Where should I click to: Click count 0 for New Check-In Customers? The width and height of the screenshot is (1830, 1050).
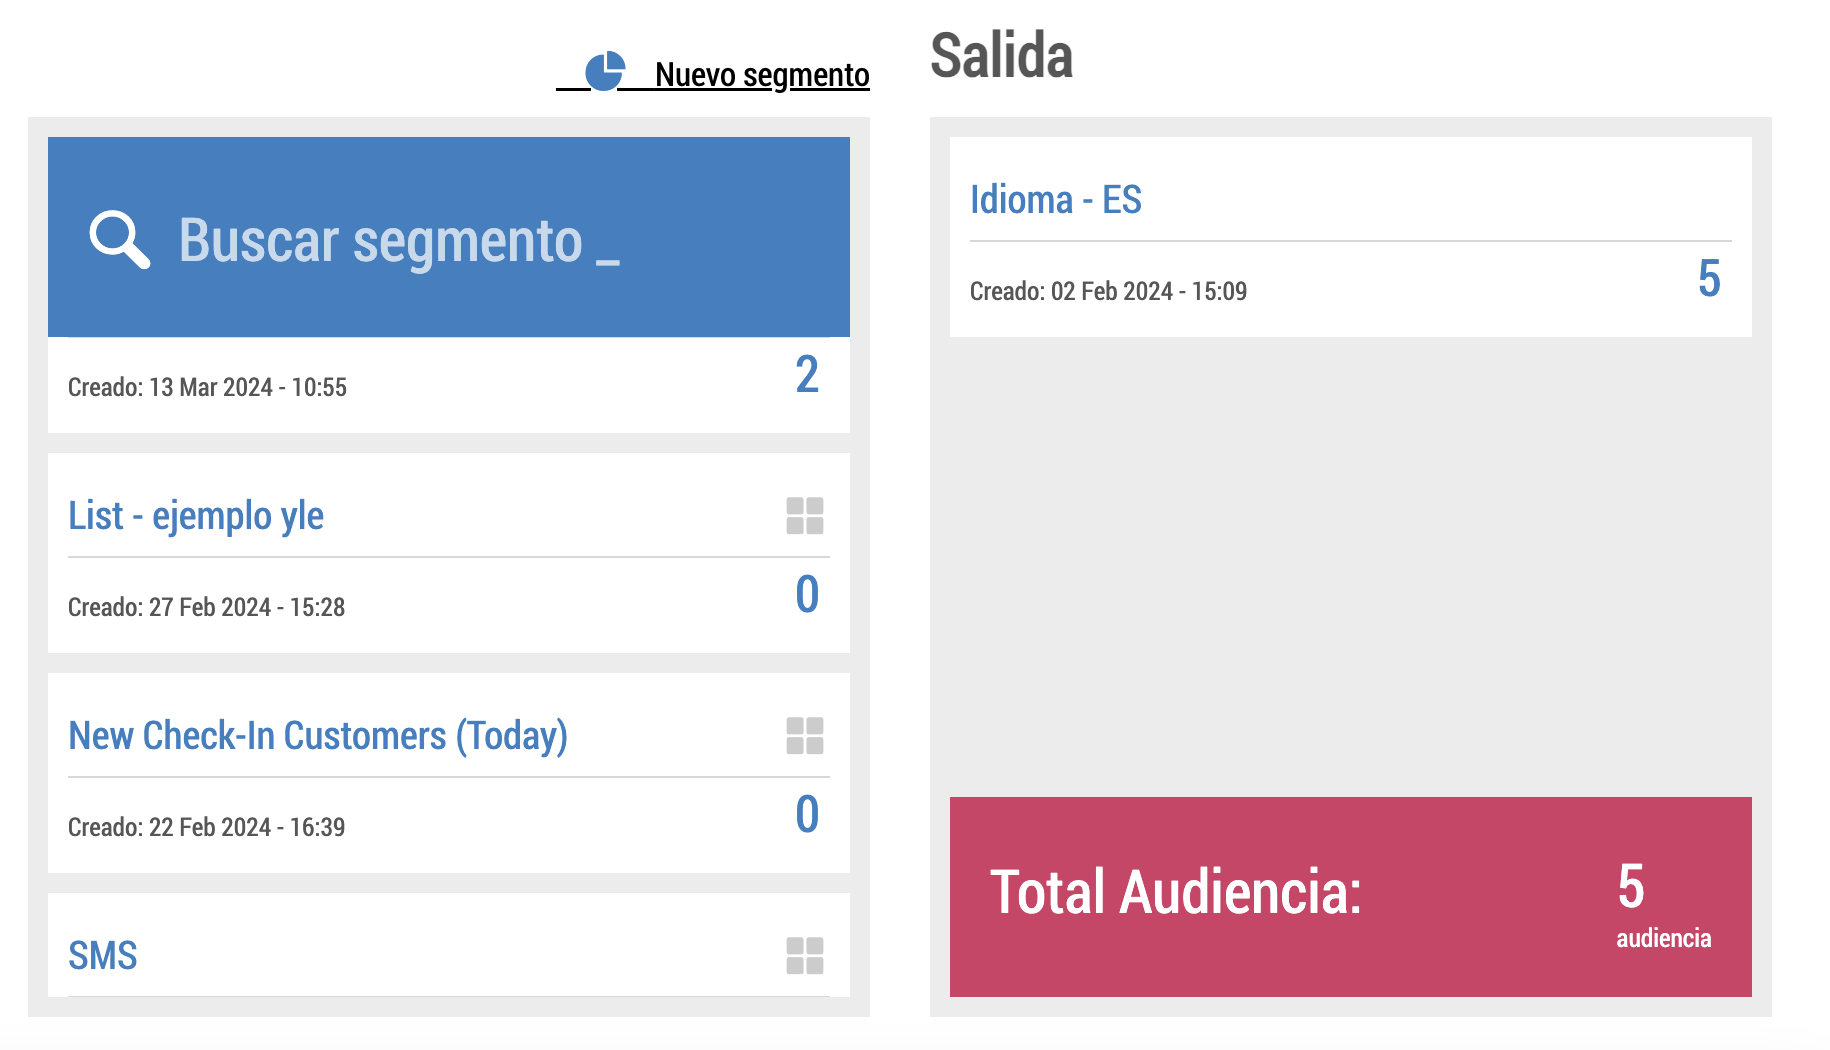[x=807, y=815]
